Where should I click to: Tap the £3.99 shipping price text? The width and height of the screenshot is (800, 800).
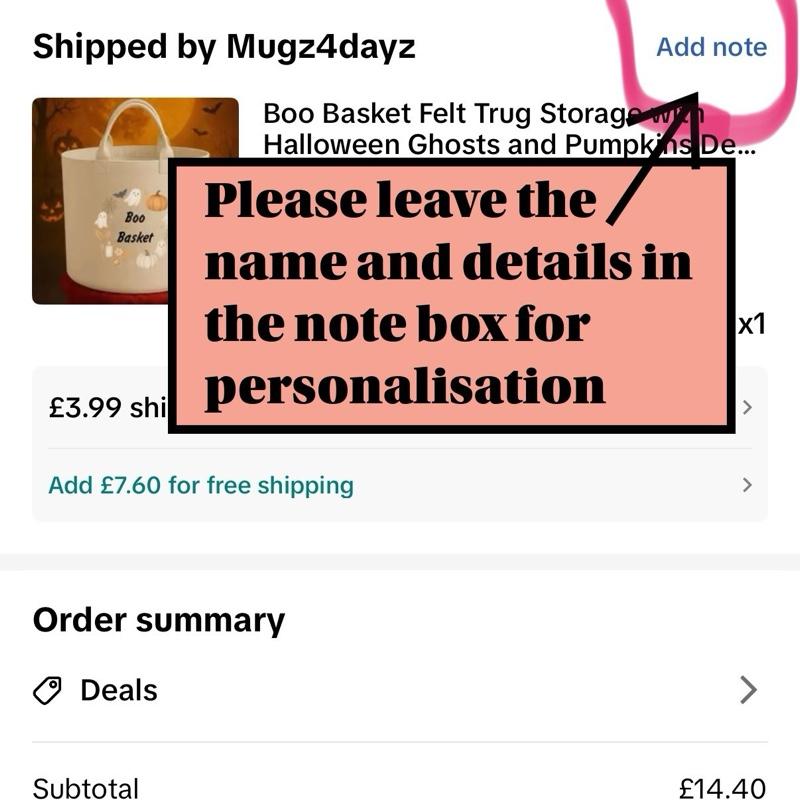108,408
